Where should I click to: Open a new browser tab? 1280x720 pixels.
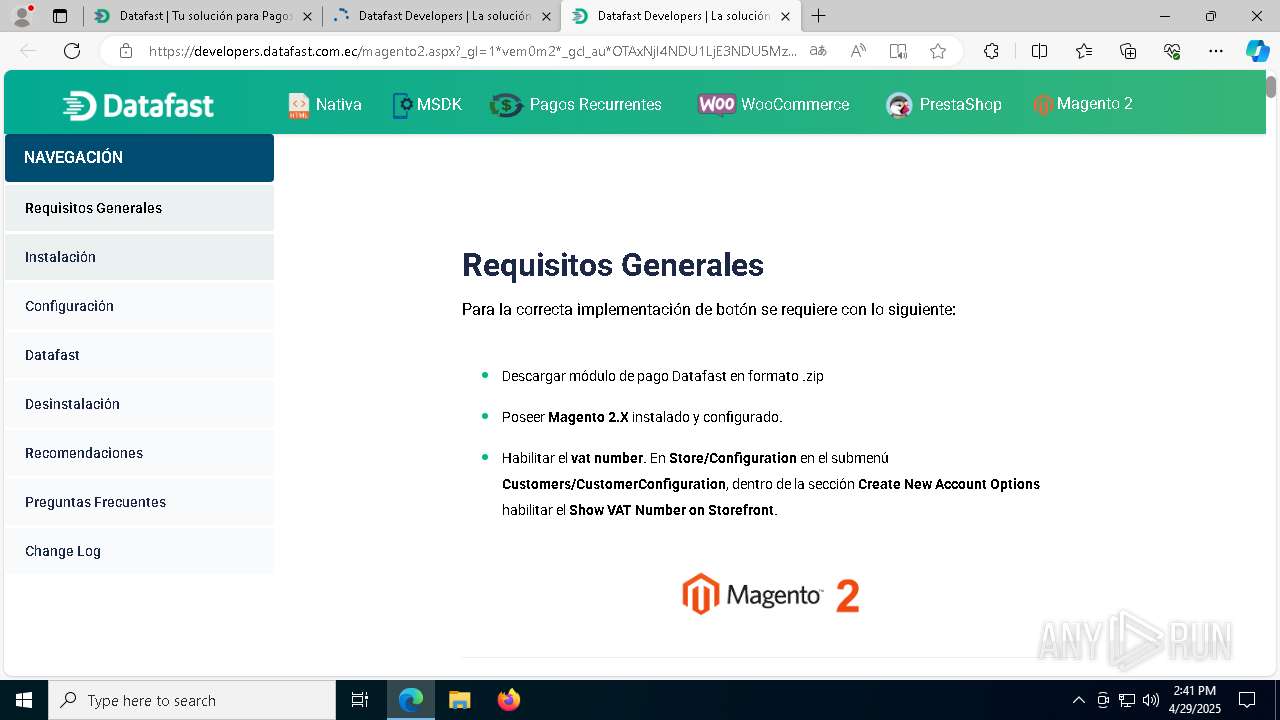818,16
